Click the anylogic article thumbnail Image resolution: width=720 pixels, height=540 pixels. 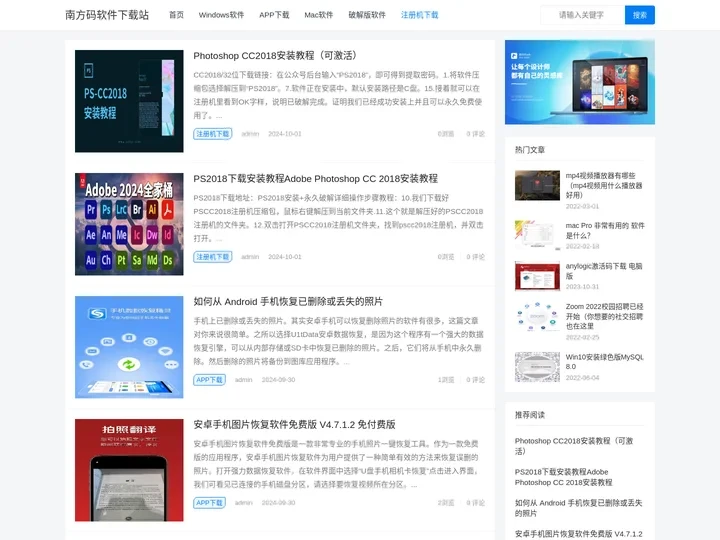point(537,276)
